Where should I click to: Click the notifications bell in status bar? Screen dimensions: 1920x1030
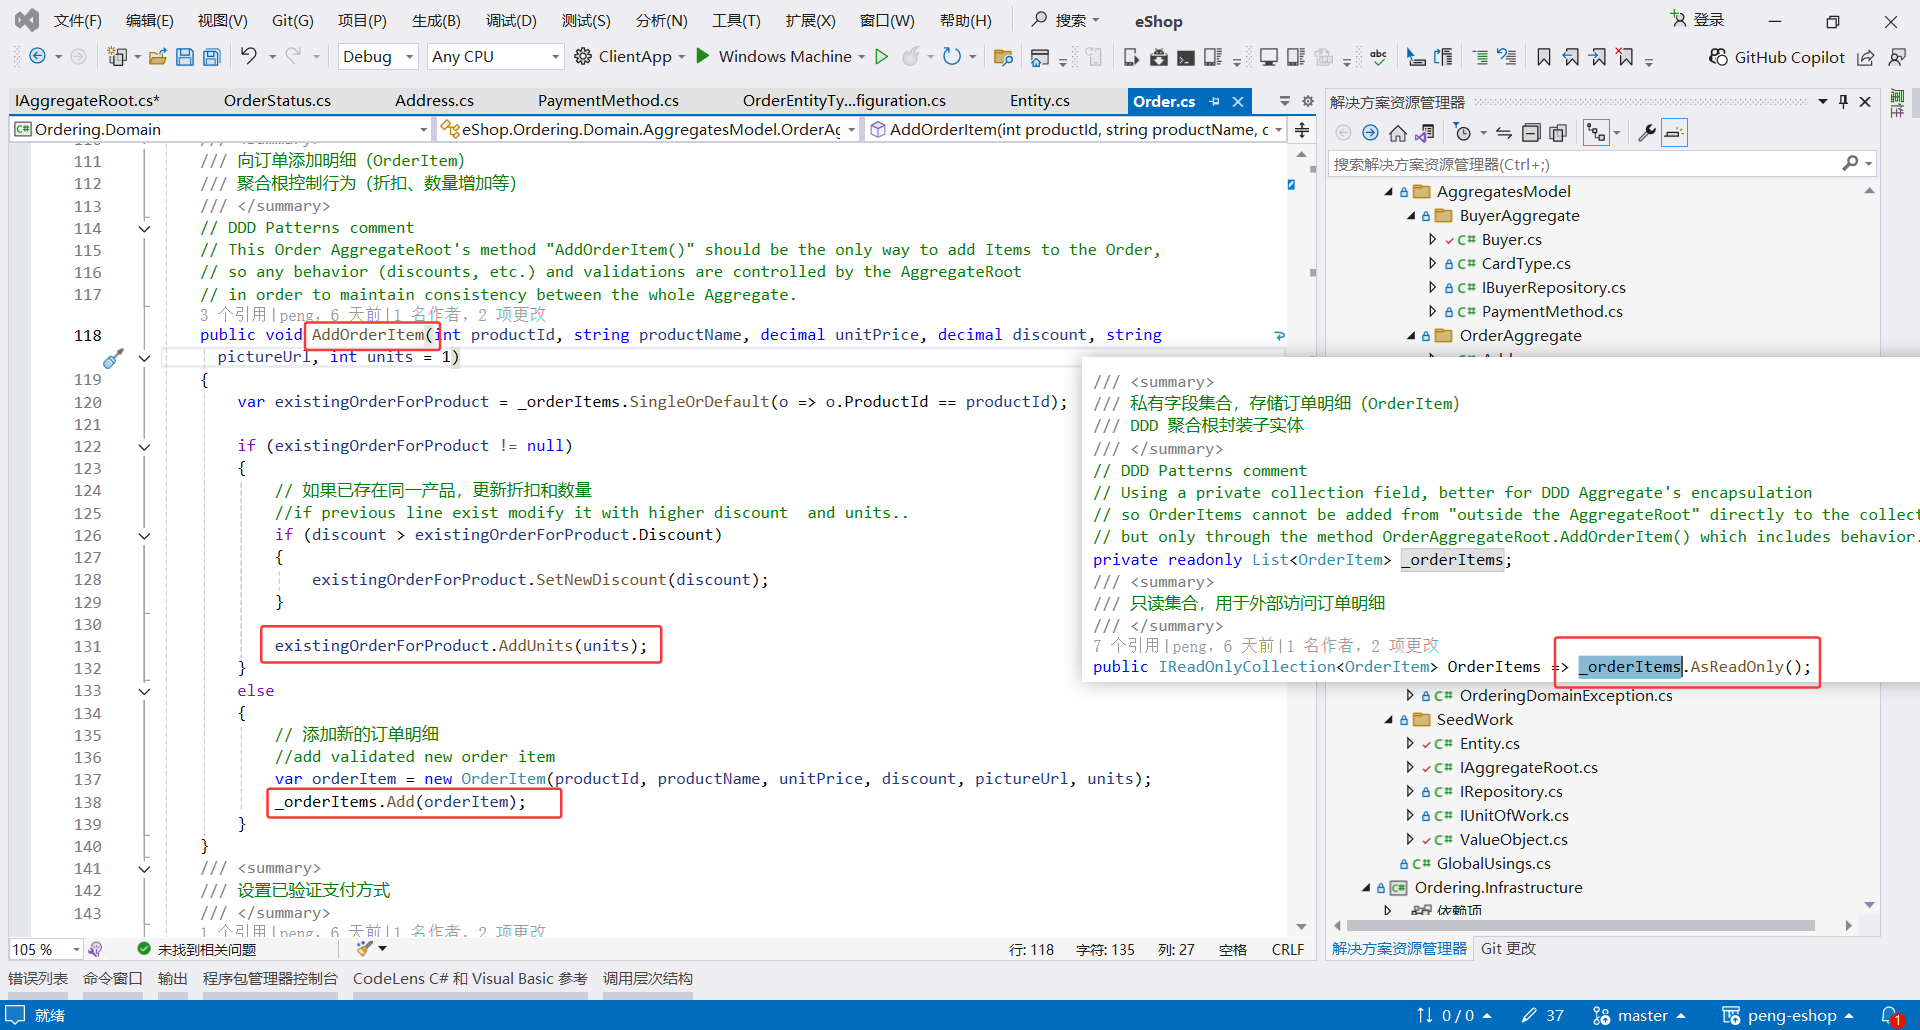click(x=1891, y=1015)
